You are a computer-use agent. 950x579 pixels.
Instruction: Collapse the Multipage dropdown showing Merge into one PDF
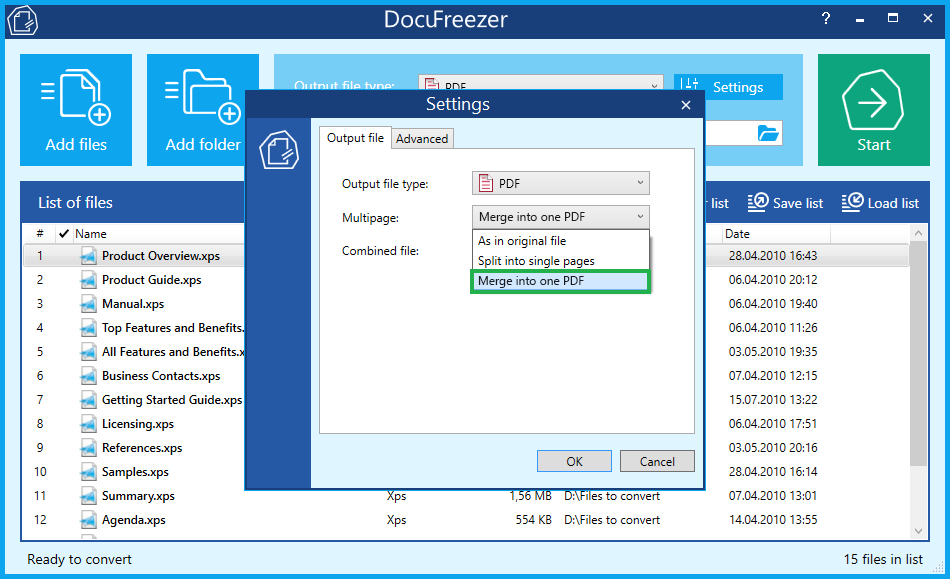coord(560,217)
